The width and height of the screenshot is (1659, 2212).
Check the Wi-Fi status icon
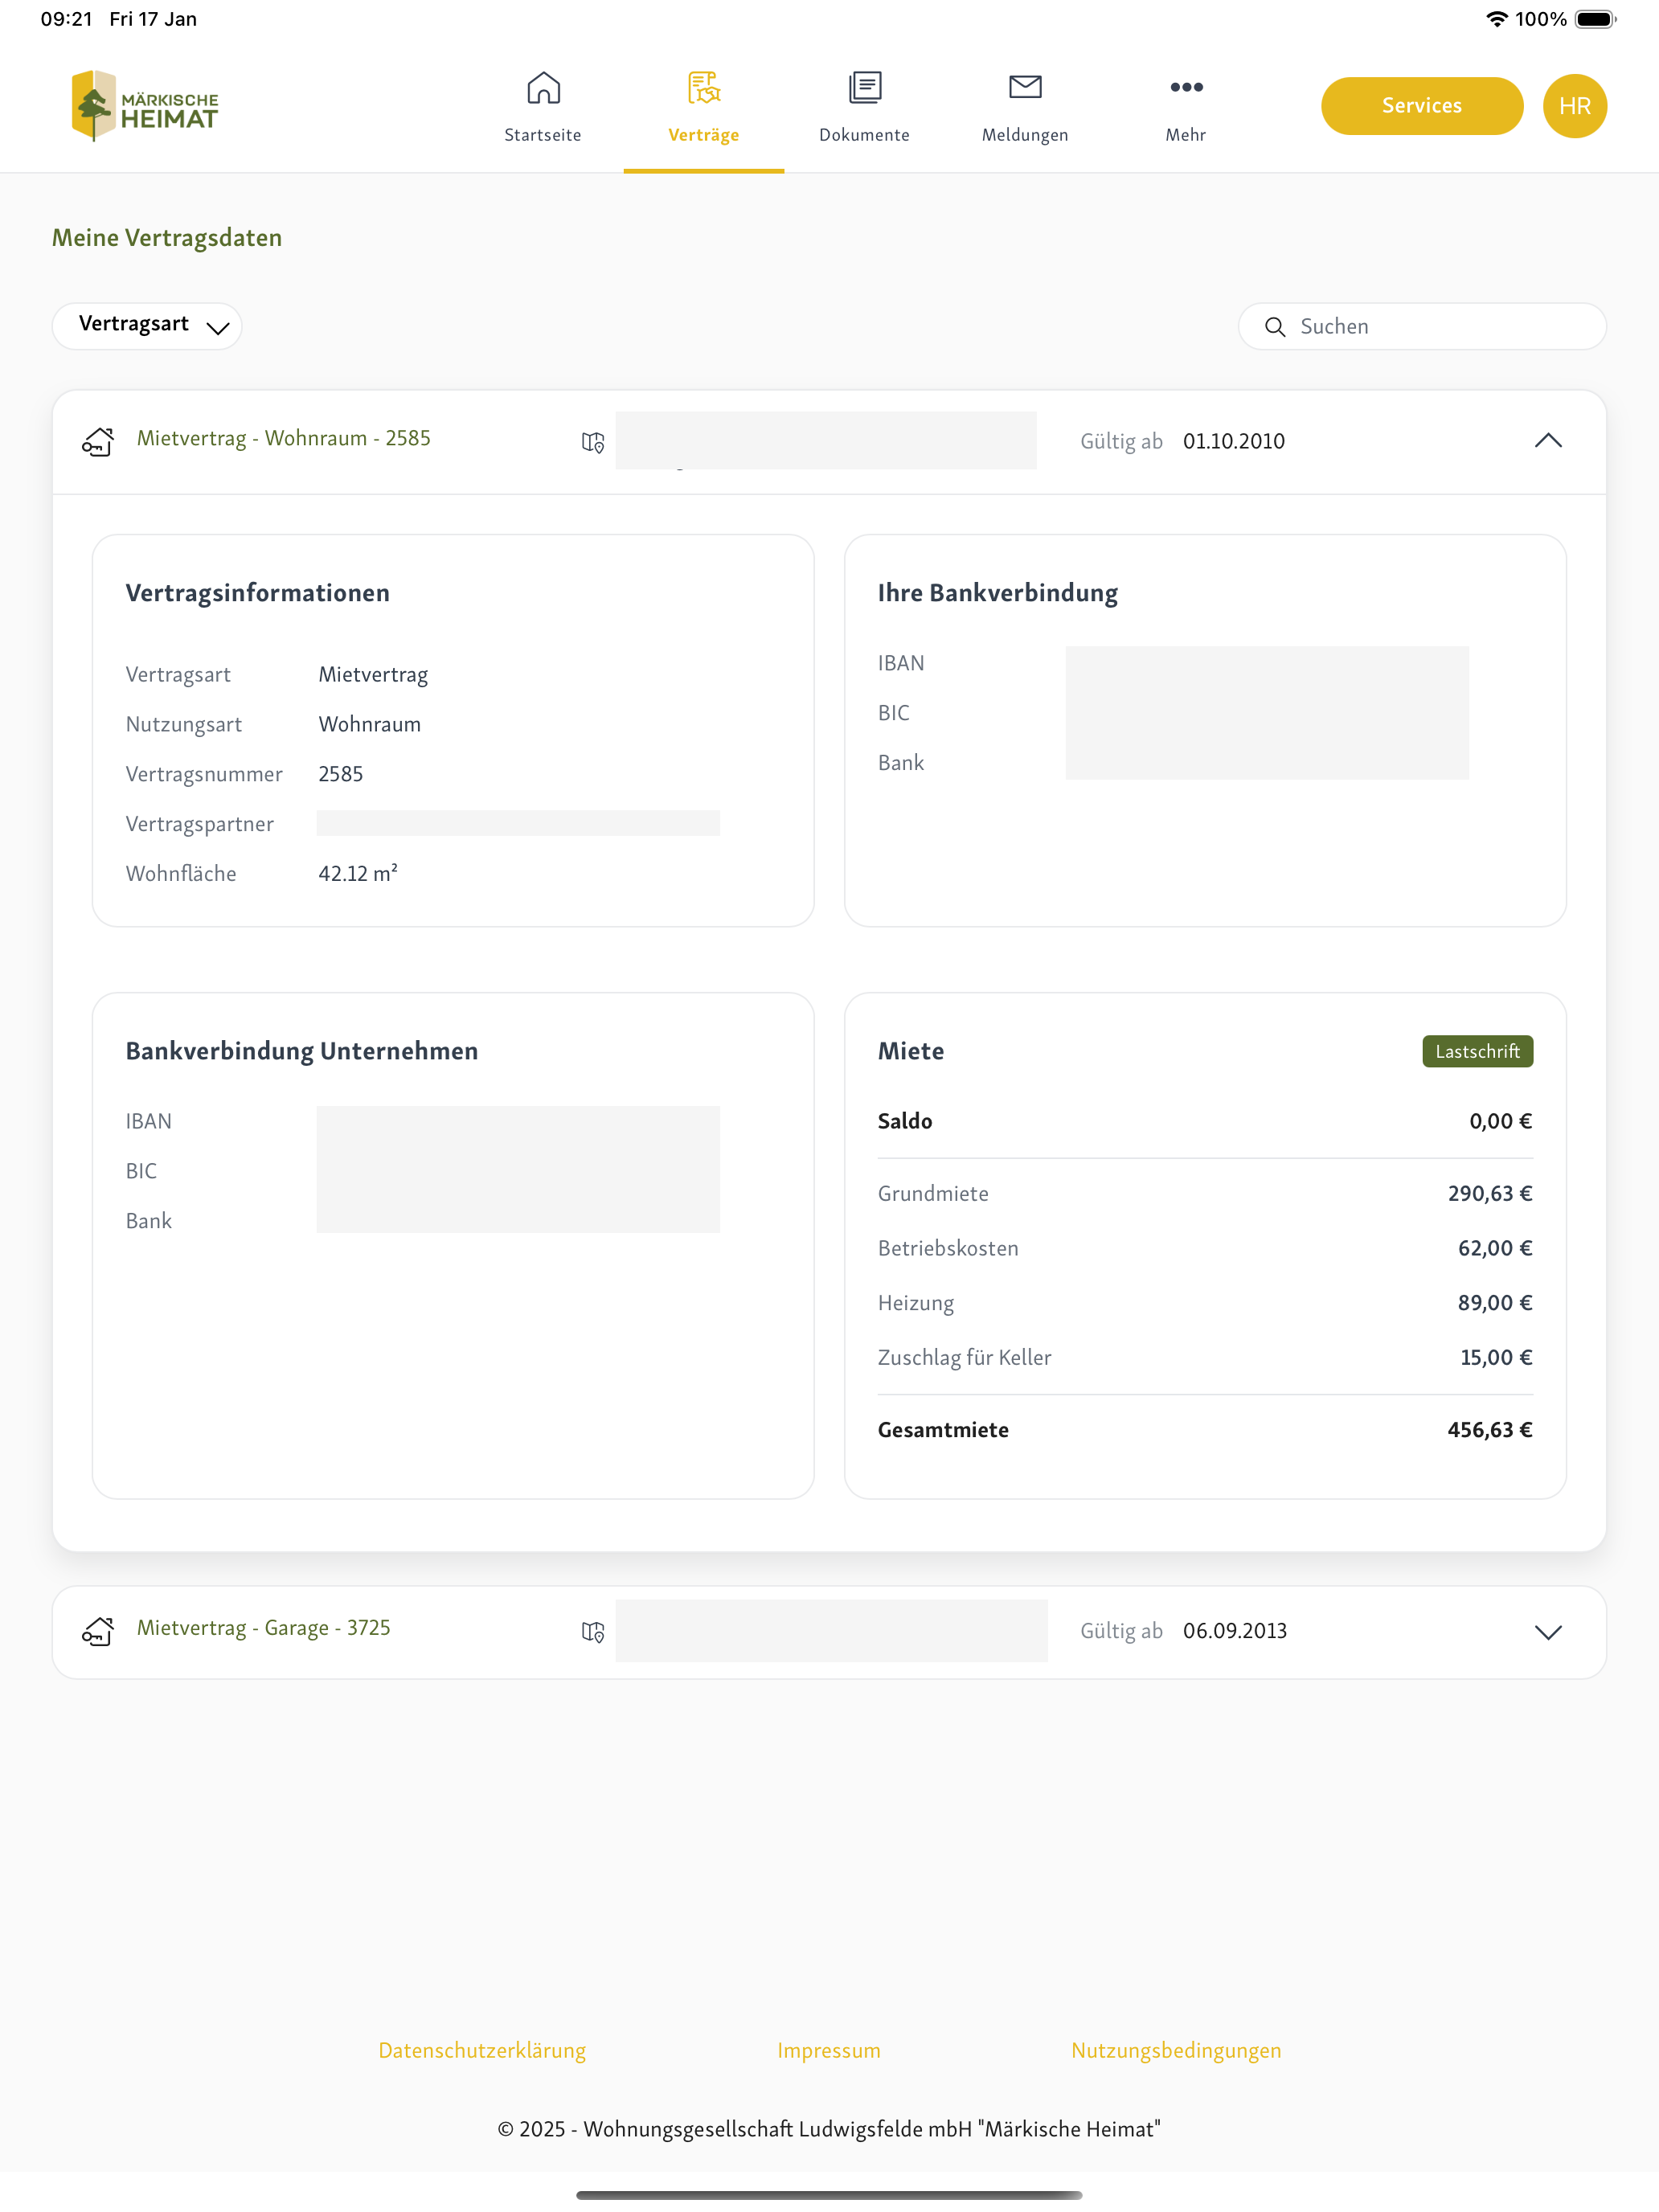click(1496, 19)
